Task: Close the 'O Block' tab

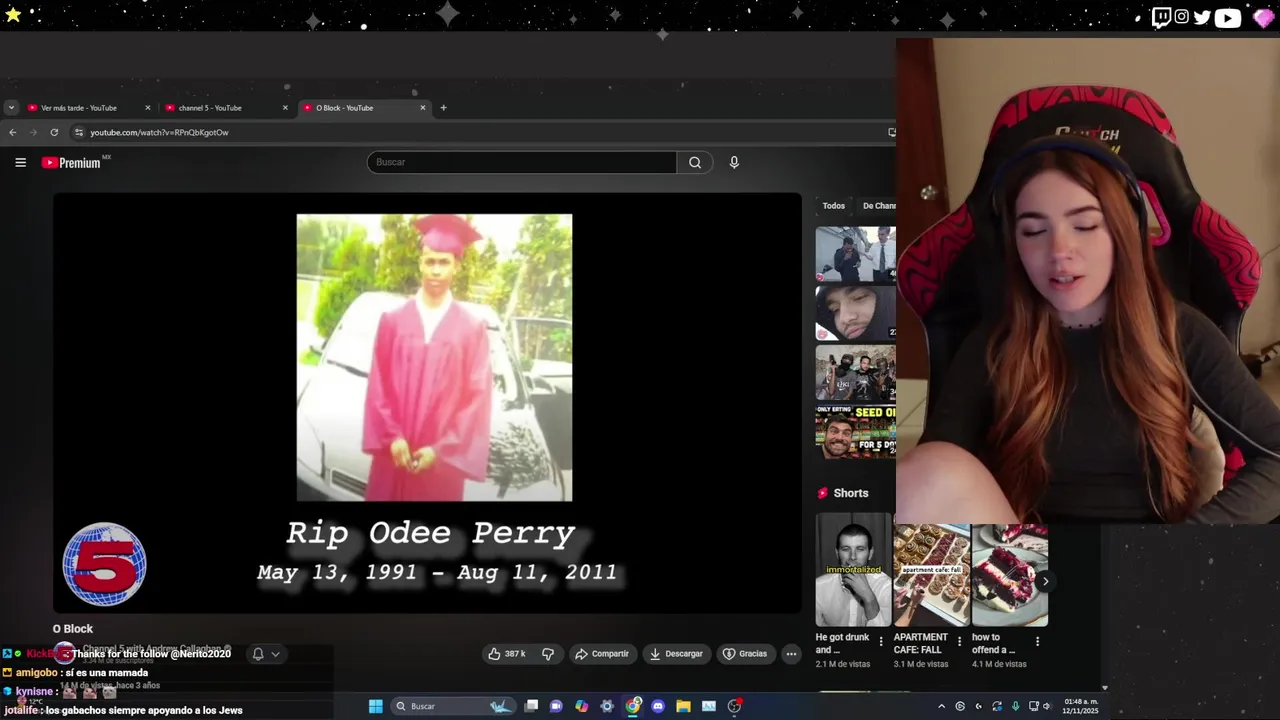Action: (x=422, y=108)
